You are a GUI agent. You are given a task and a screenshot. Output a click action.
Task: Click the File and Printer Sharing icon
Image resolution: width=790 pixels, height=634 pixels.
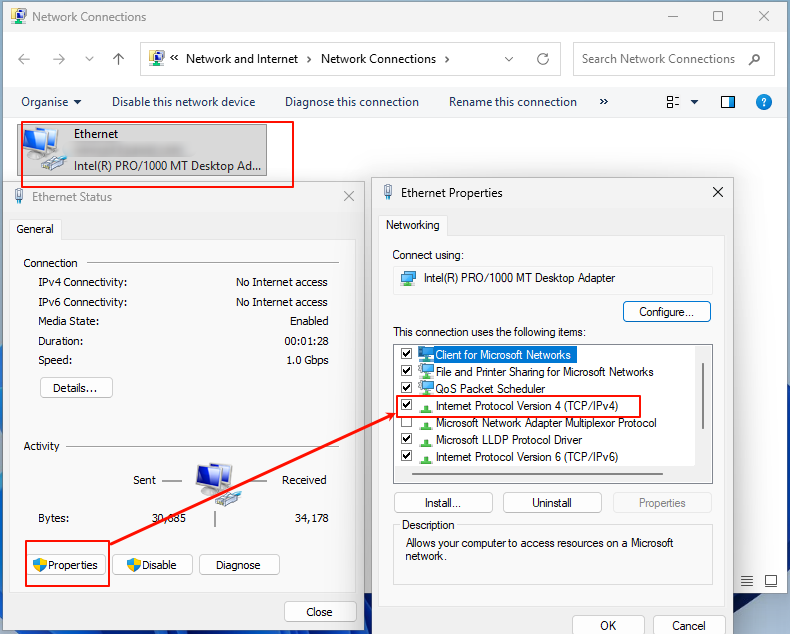pyautogui.click(x=426, y=371)
